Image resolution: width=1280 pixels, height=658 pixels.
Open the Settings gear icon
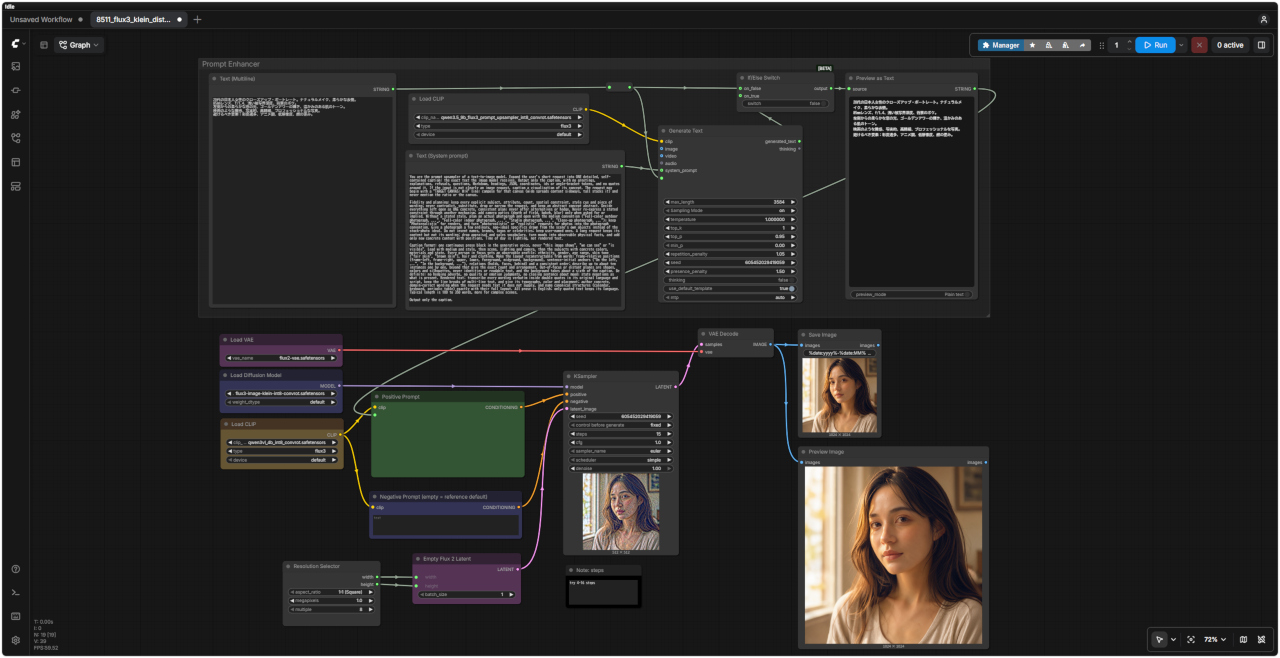point(16,640)
